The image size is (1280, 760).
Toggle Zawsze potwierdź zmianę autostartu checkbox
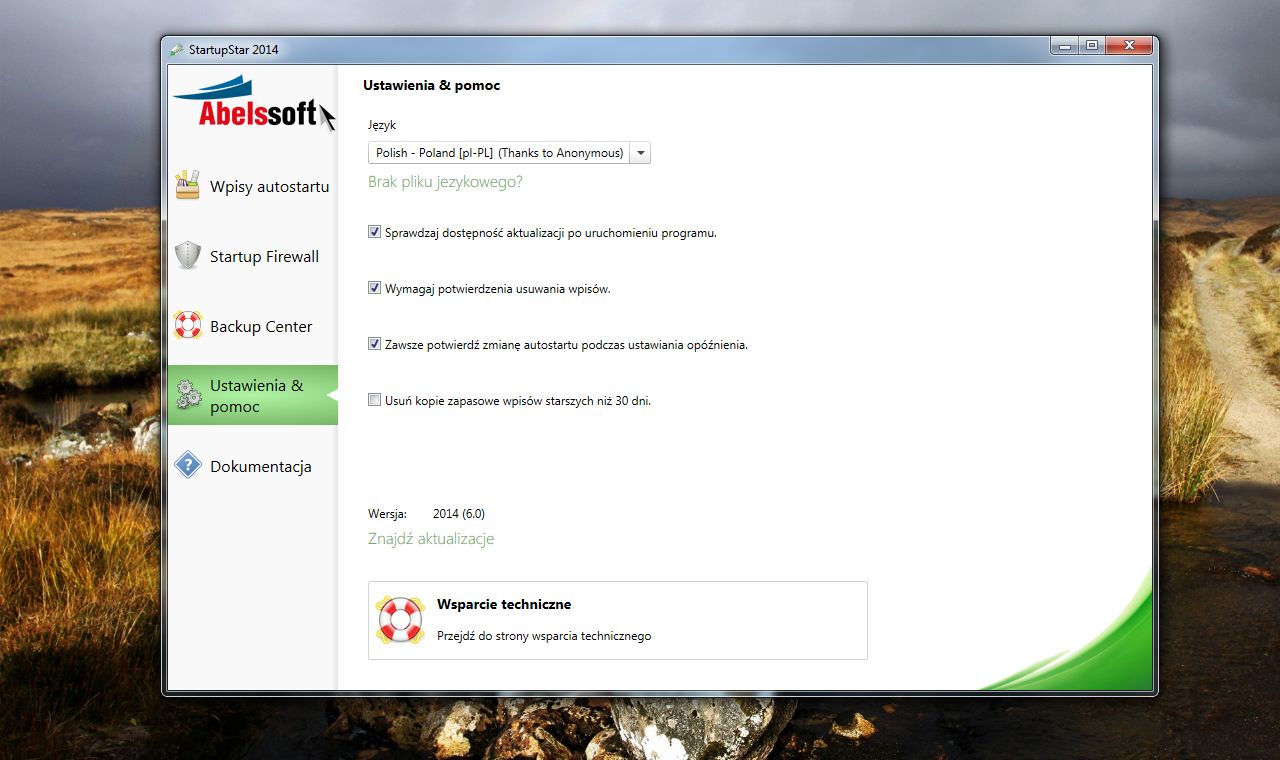[375, 344]
